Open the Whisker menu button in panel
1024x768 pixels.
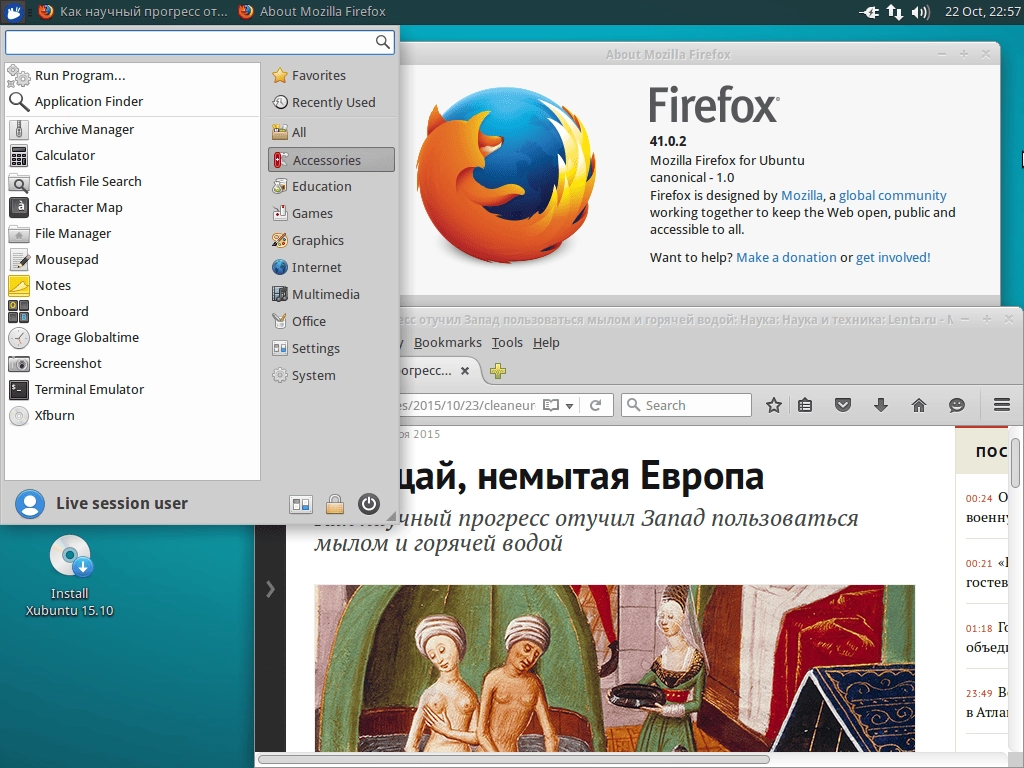pos(13,11)
